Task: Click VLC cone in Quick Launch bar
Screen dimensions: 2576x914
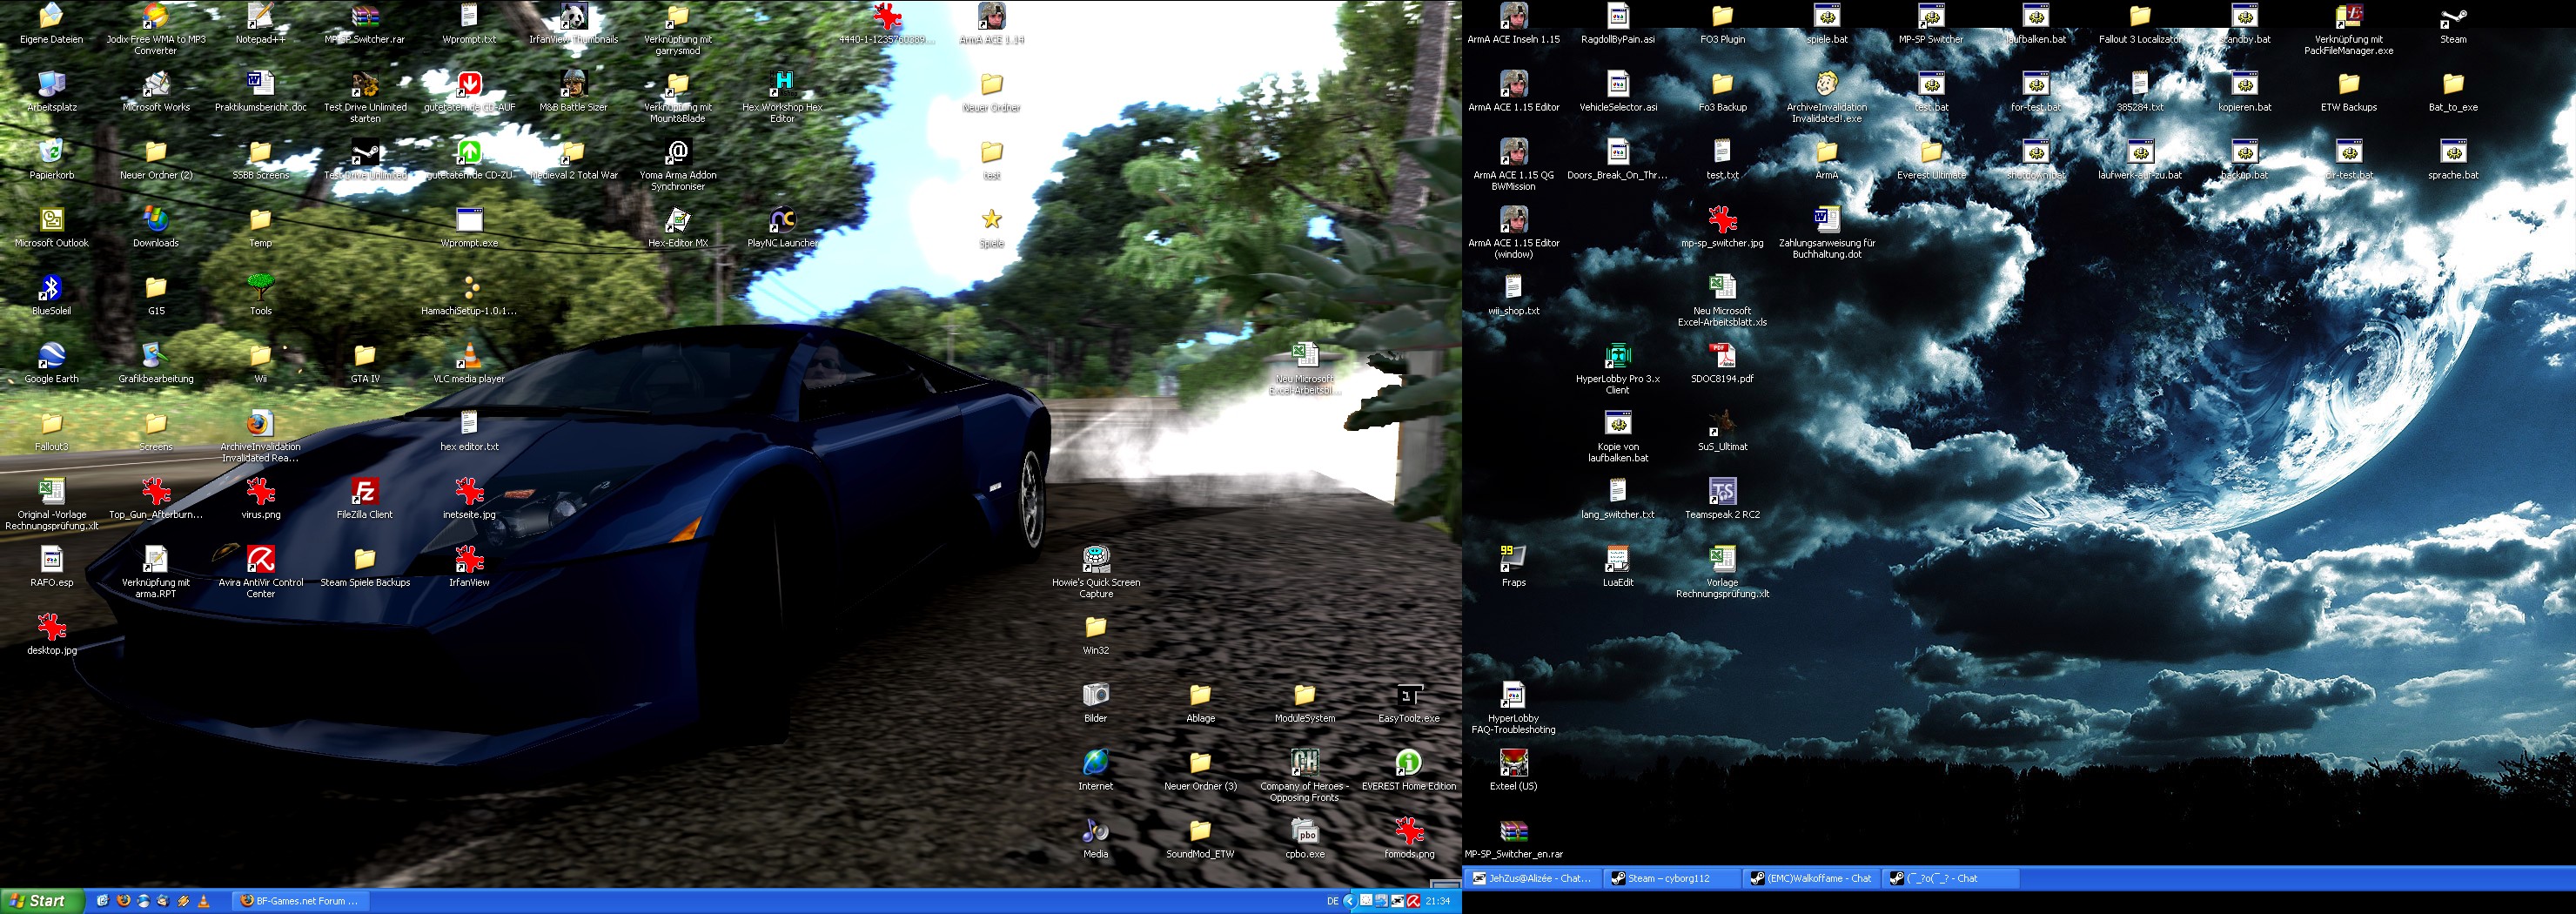Action: [x=204, y=901]
